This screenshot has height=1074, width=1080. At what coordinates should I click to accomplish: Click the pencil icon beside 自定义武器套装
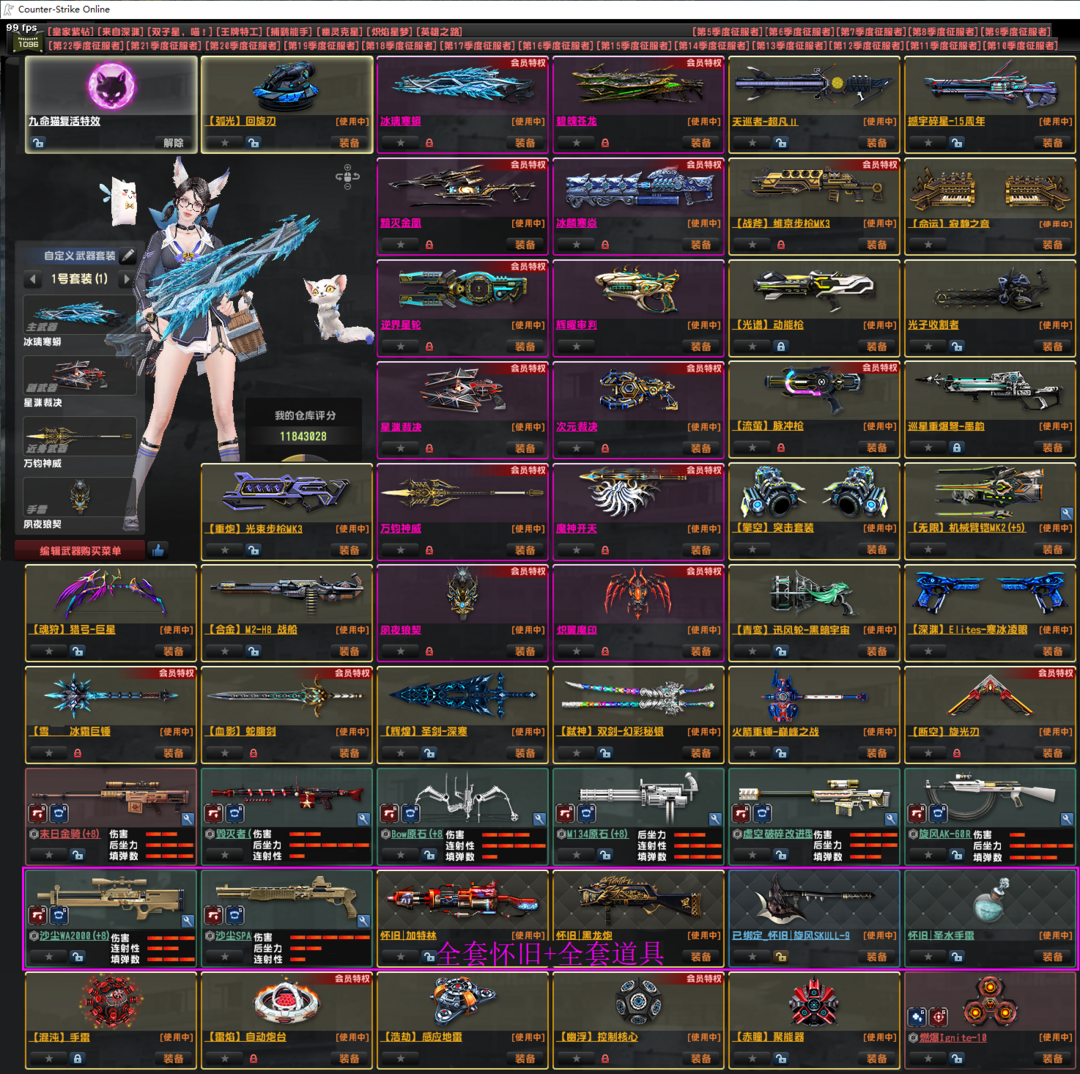[x=128, y=256]
